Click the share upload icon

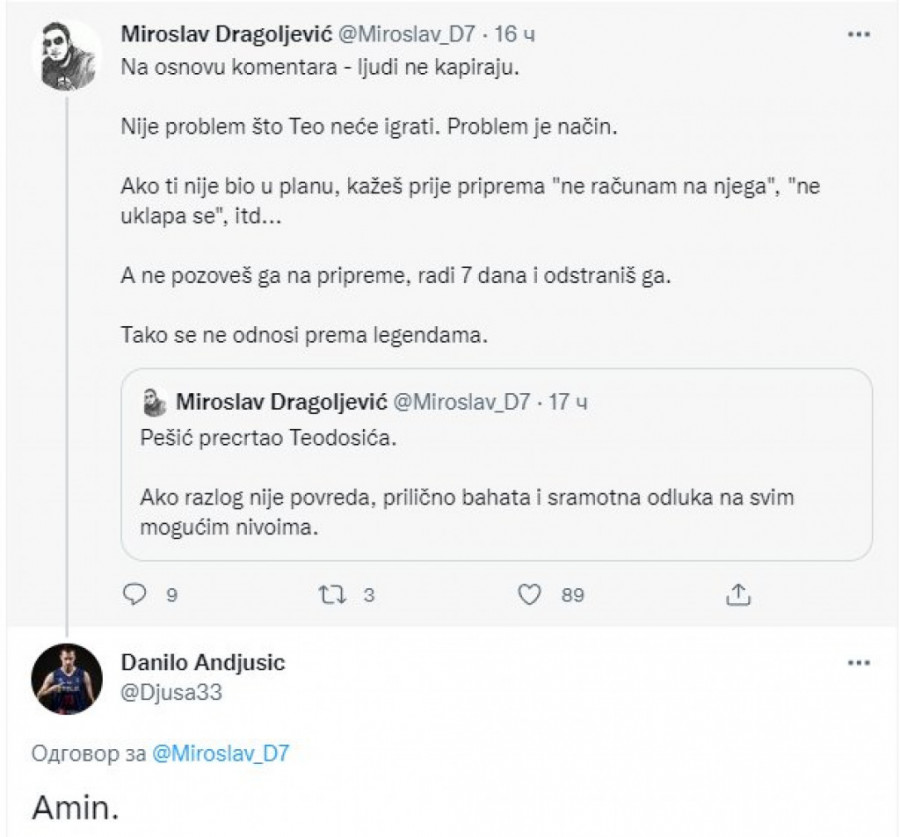(x=736, y=594)
